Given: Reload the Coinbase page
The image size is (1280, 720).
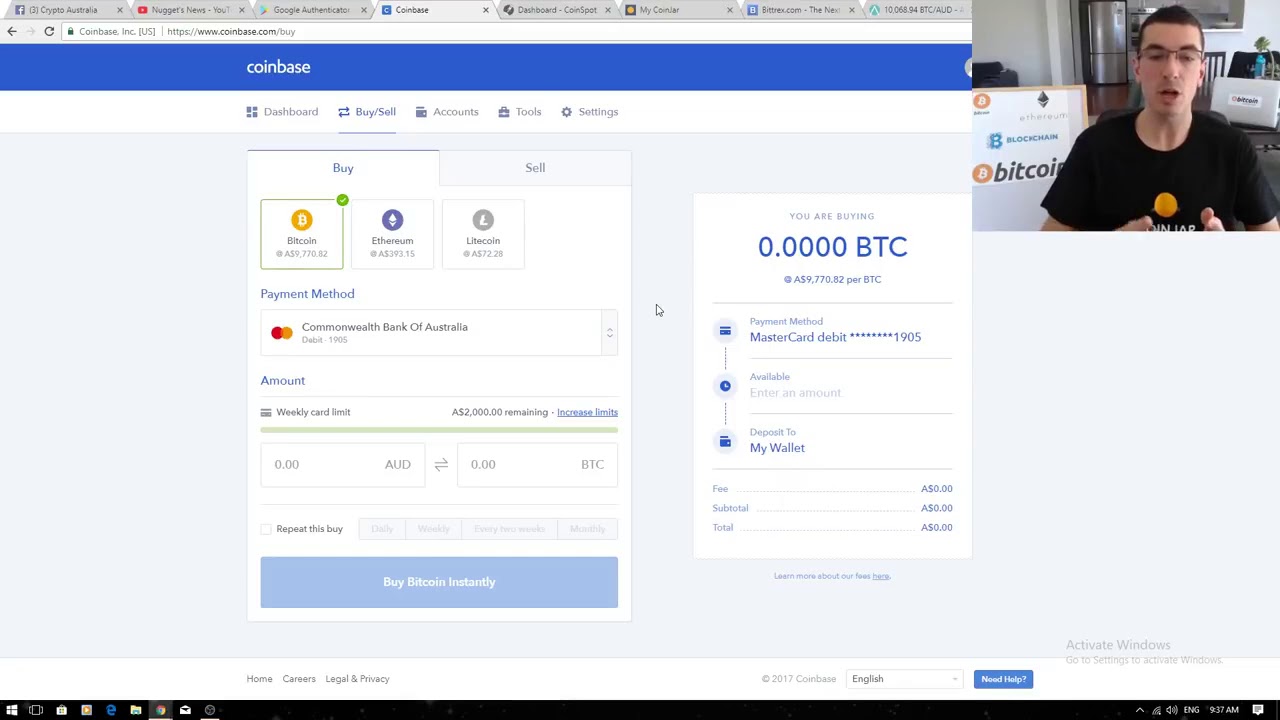Looking at the screenshot, I should coord(49,31).
